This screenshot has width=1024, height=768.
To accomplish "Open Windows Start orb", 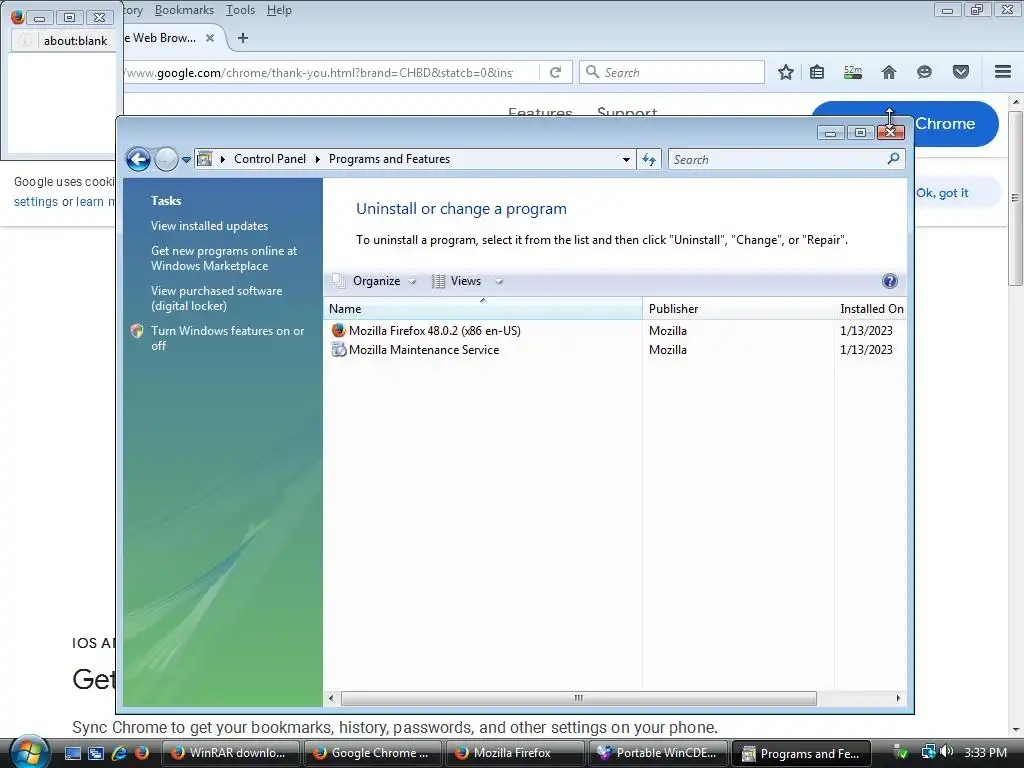I will pyautogui.click(x=29, y=752).
